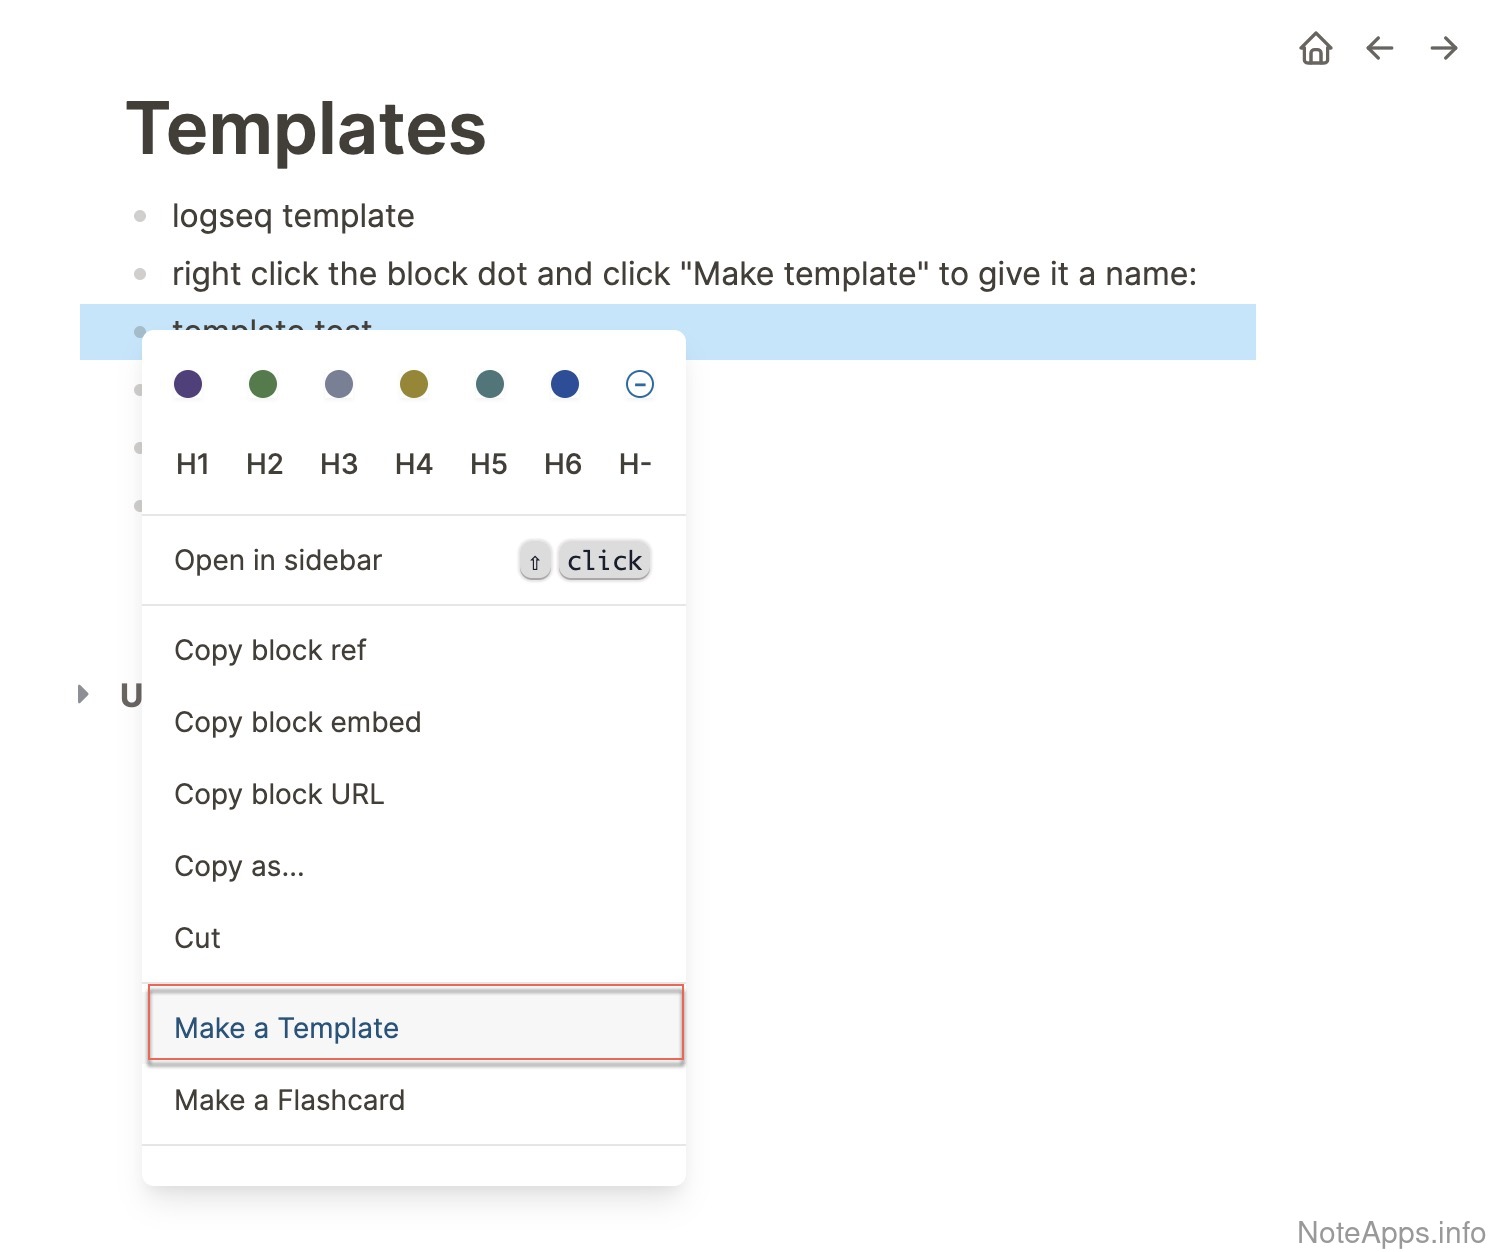Pick the H6 heading level
The width and height of the screenshot is (1488, 1252).
(563, 464)
